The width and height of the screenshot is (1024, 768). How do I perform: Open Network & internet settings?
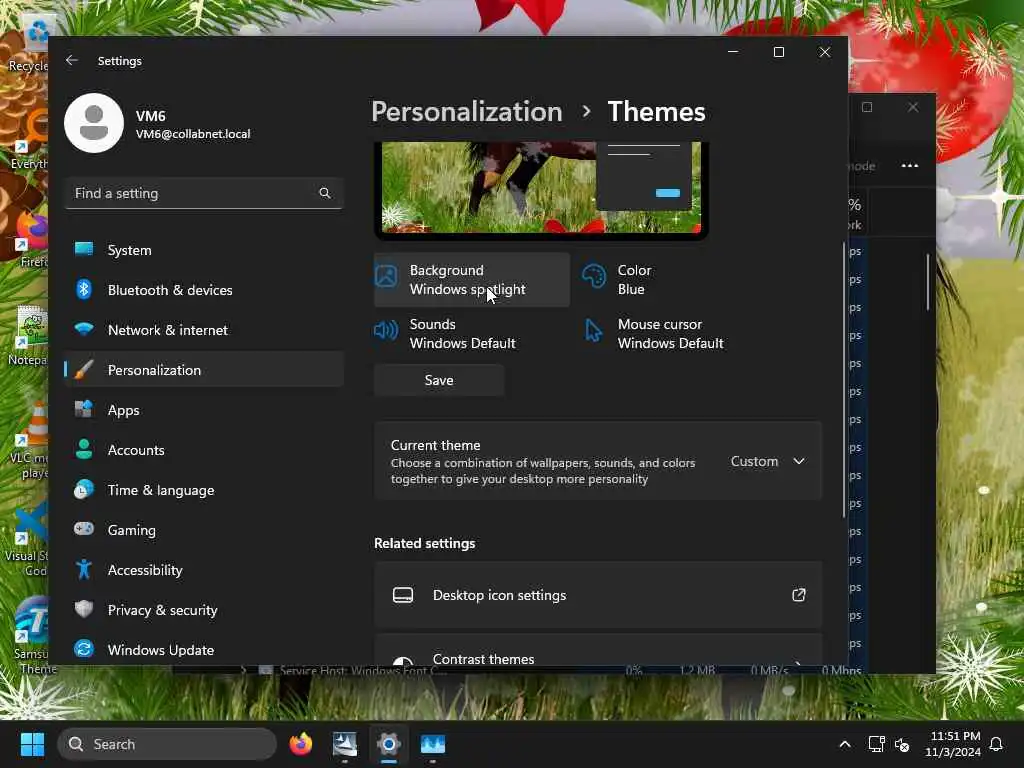[204, 330]
